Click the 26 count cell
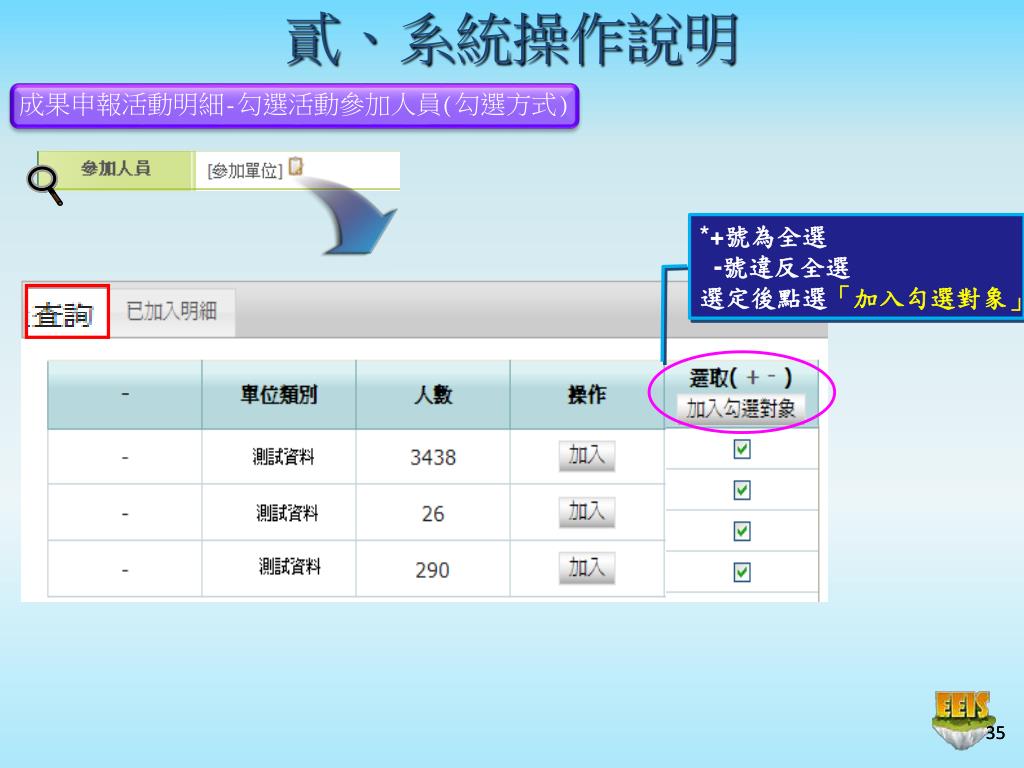The height and width of the screenshot is (768, 1024). [433, 513]
